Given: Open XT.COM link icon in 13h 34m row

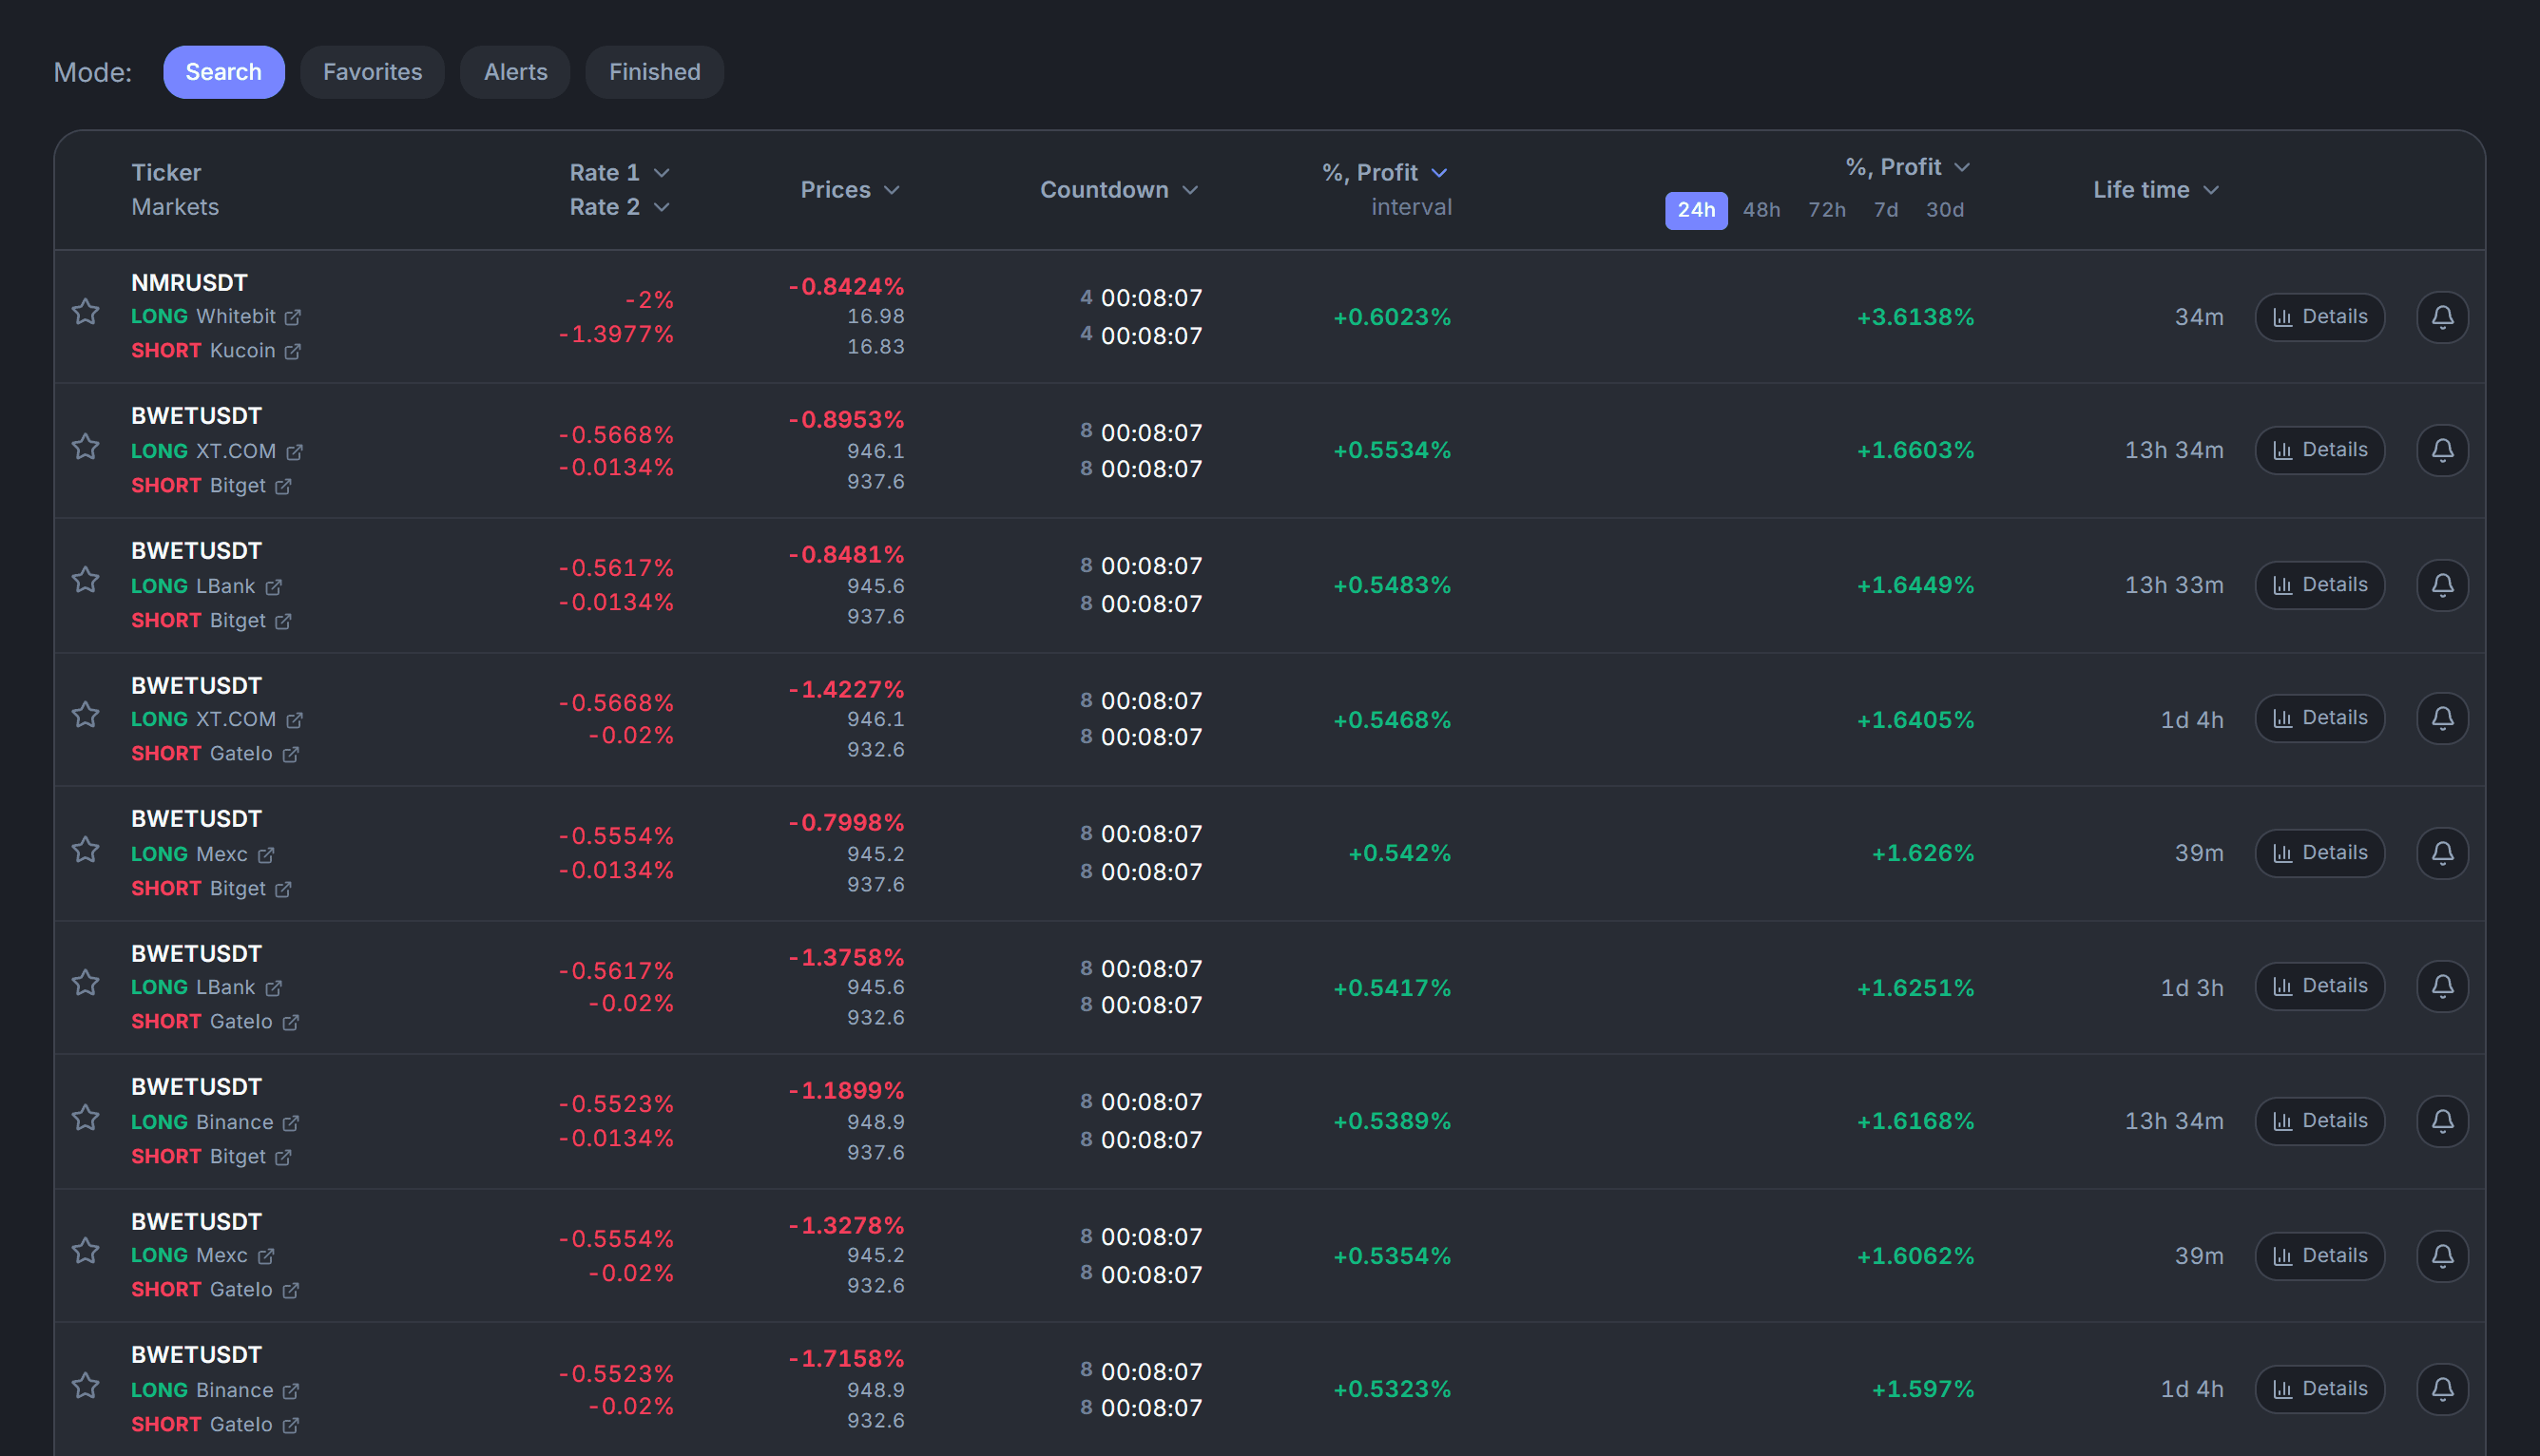Looking at the screenshot, I should point(294,452).
